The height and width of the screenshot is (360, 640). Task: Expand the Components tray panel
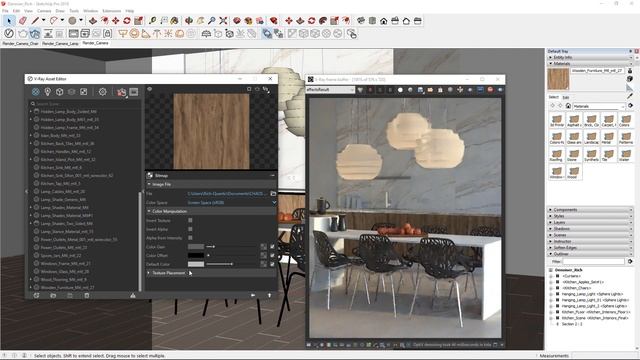click(589, 210)
